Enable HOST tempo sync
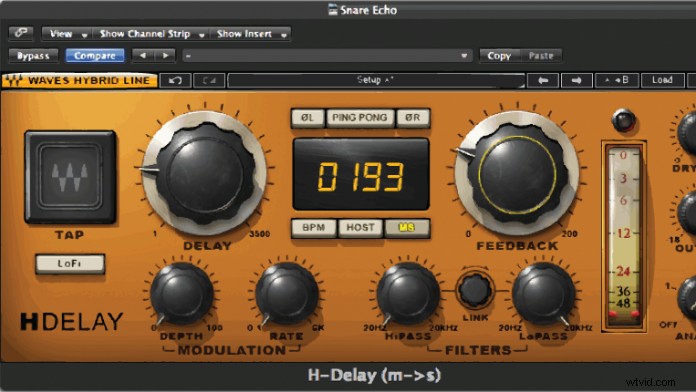Image resolution: width=696 pixels, height=392 pixels. [360, 228]
